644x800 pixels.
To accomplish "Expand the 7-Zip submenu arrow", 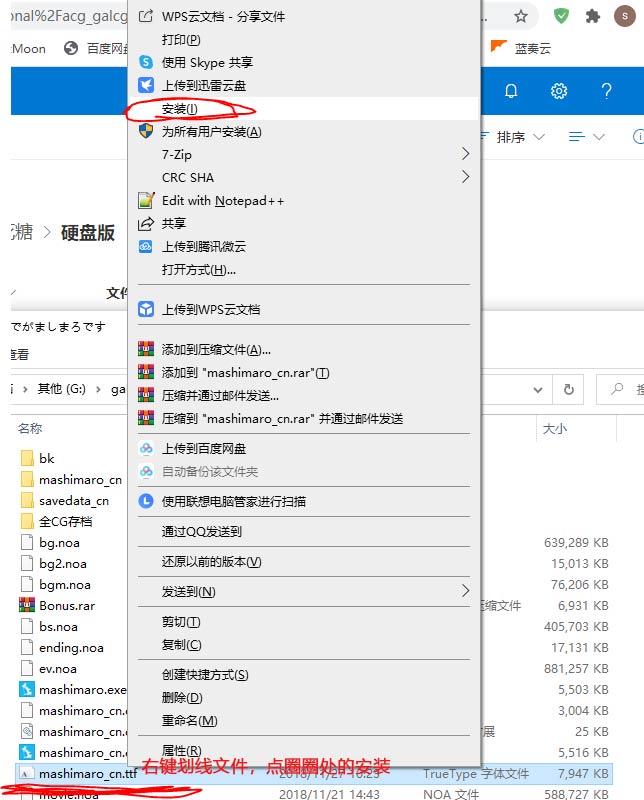I will click(465, 154).
